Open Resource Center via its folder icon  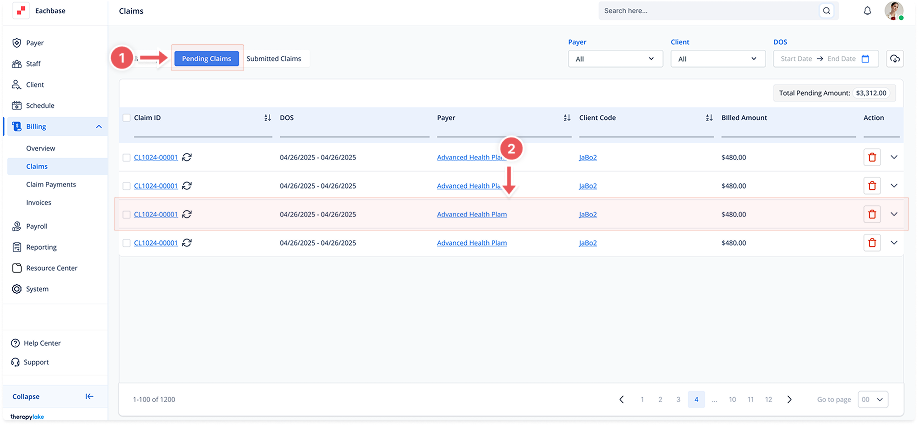point(17,268)
